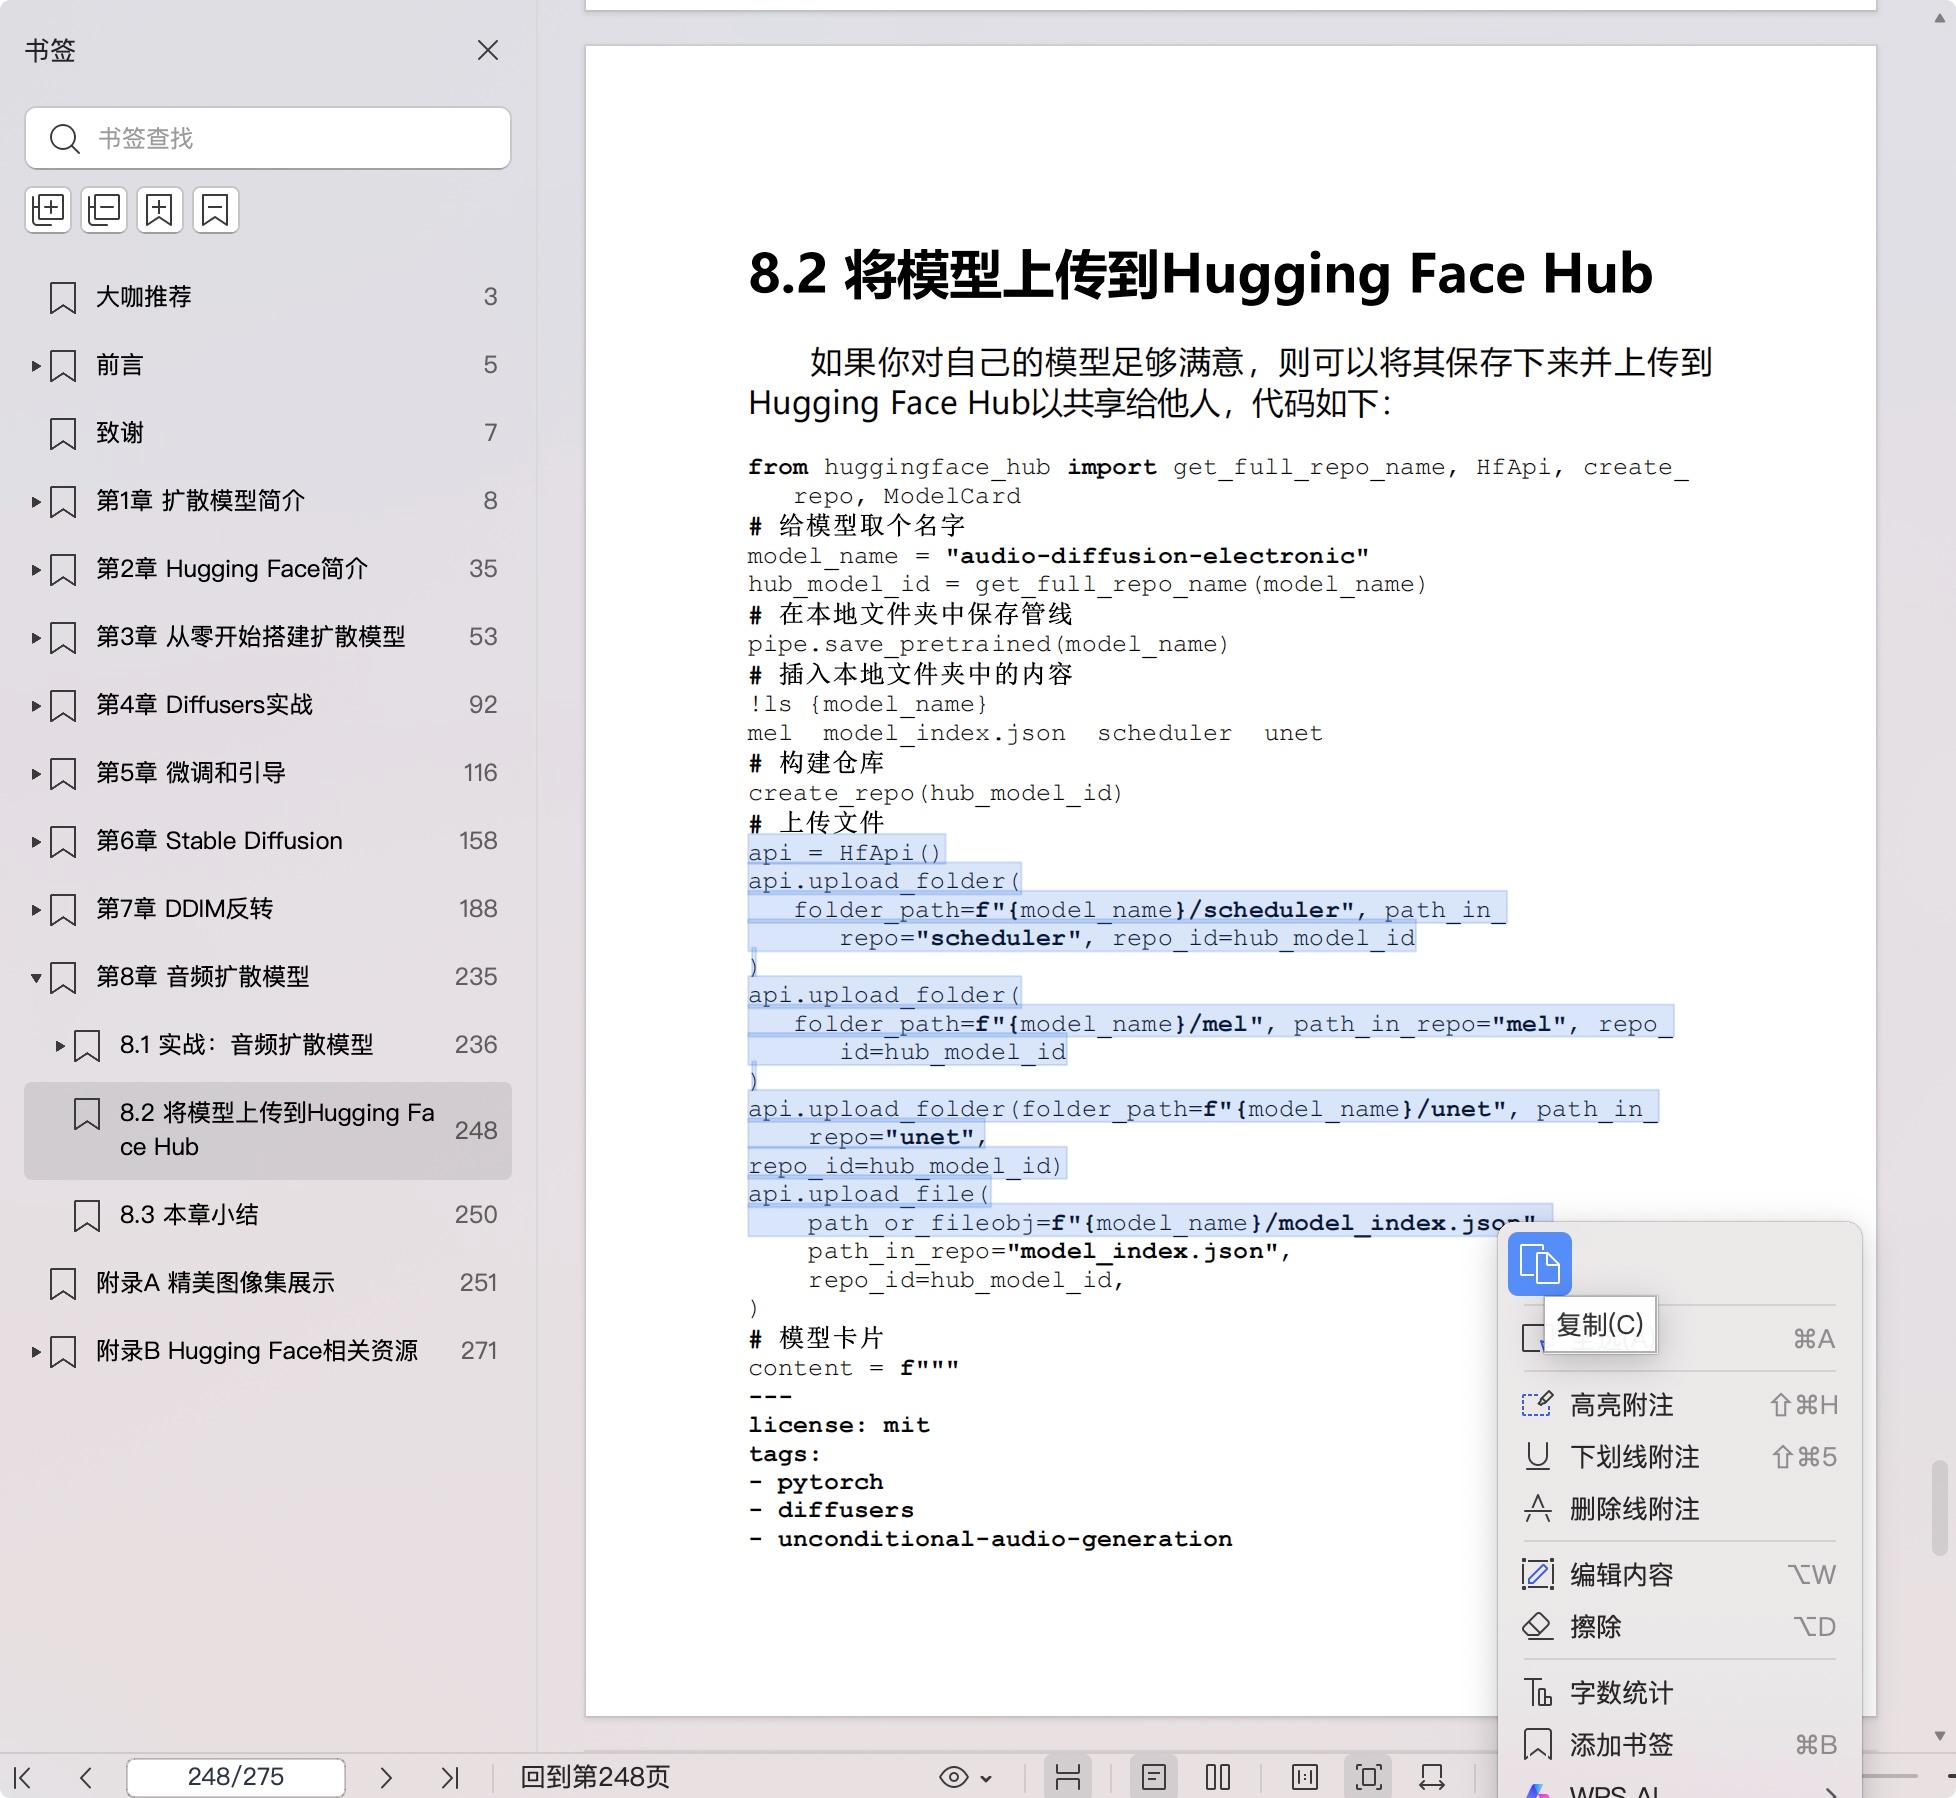Viewport: 1956px width, 1798px height.
Task: Select 8.2 将模型上传到Hugging Face Hub bookmark
Action: (x=268, y=1131)
